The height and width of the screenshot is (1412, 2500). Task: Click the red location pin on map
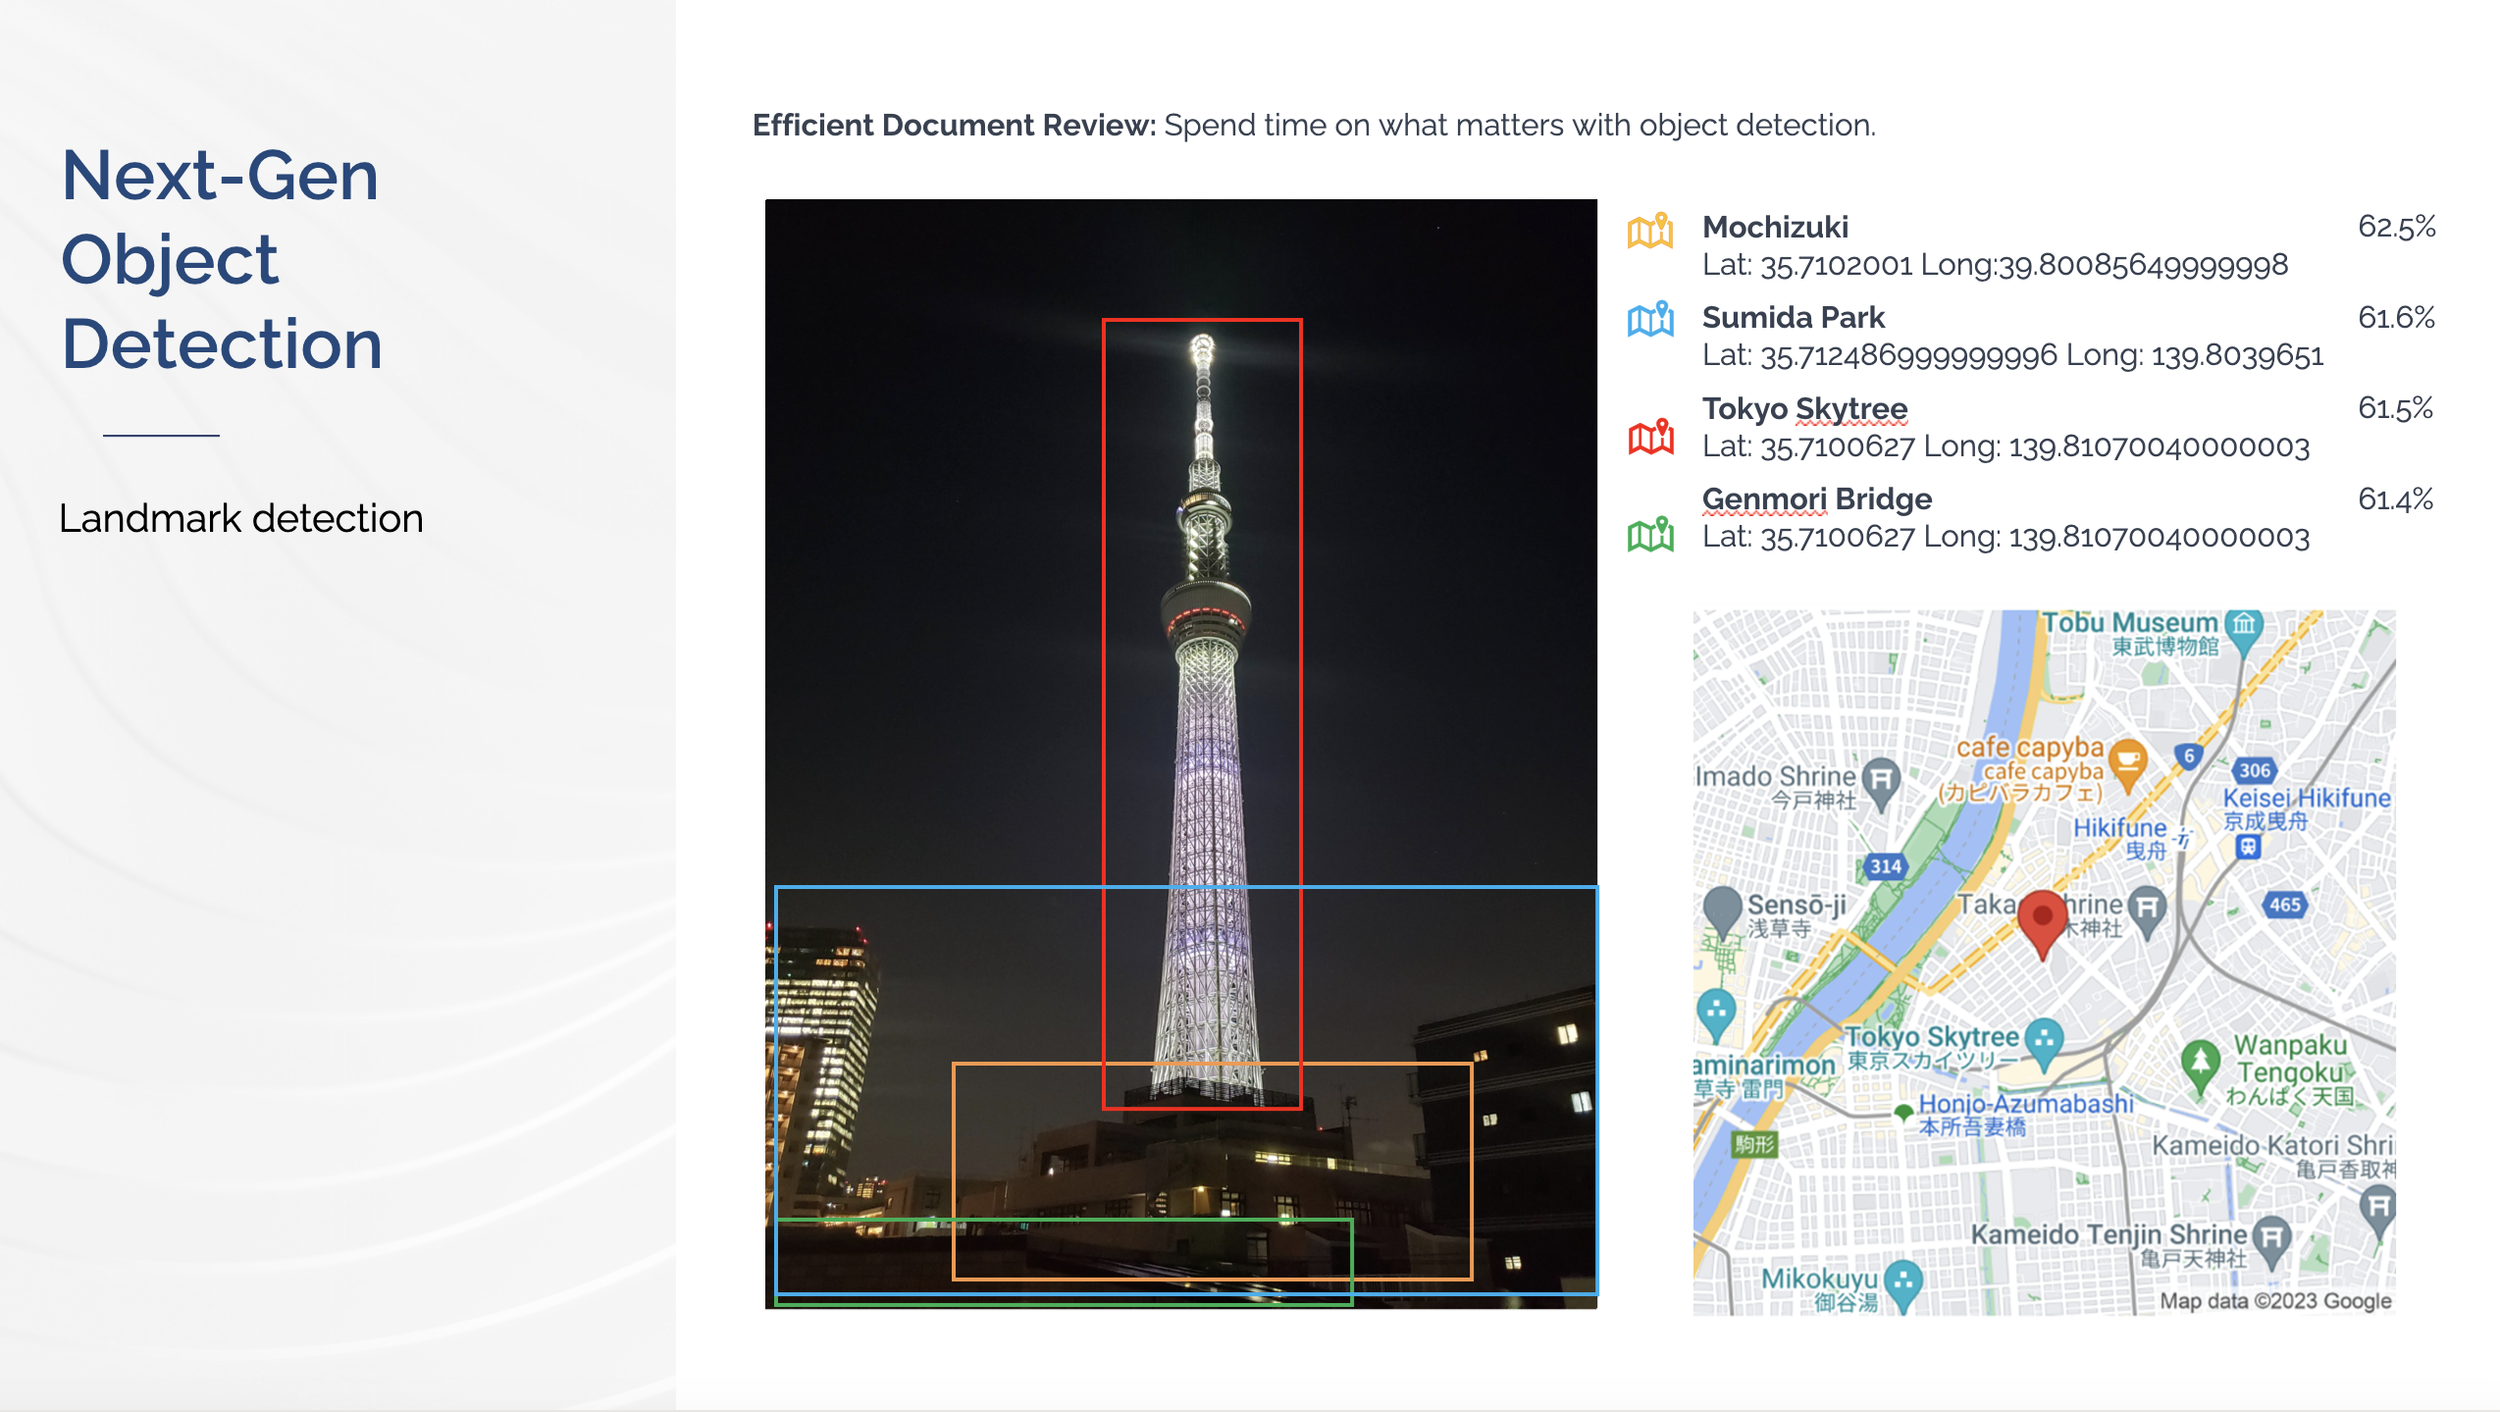[2042, 920]
